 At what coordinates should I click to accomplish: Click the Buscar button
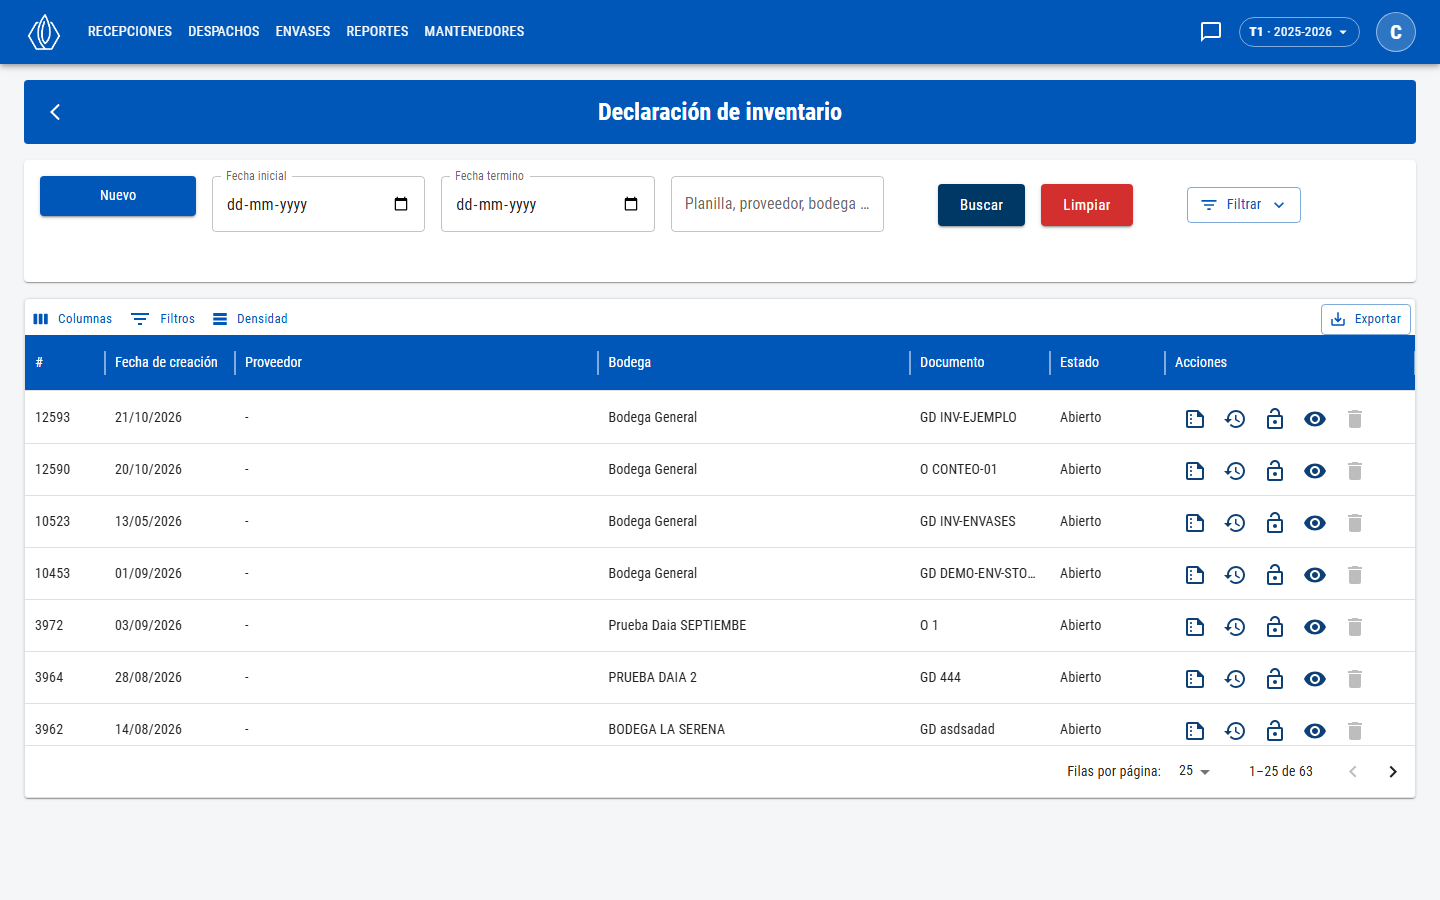[981, 205]
